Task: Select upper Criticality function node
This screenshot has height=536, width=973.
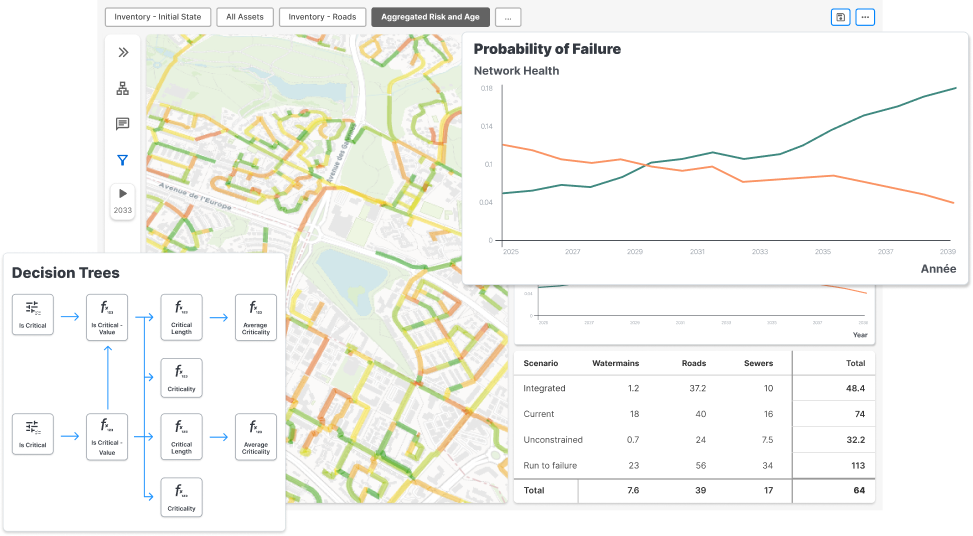Action: [x=181, y=378]
